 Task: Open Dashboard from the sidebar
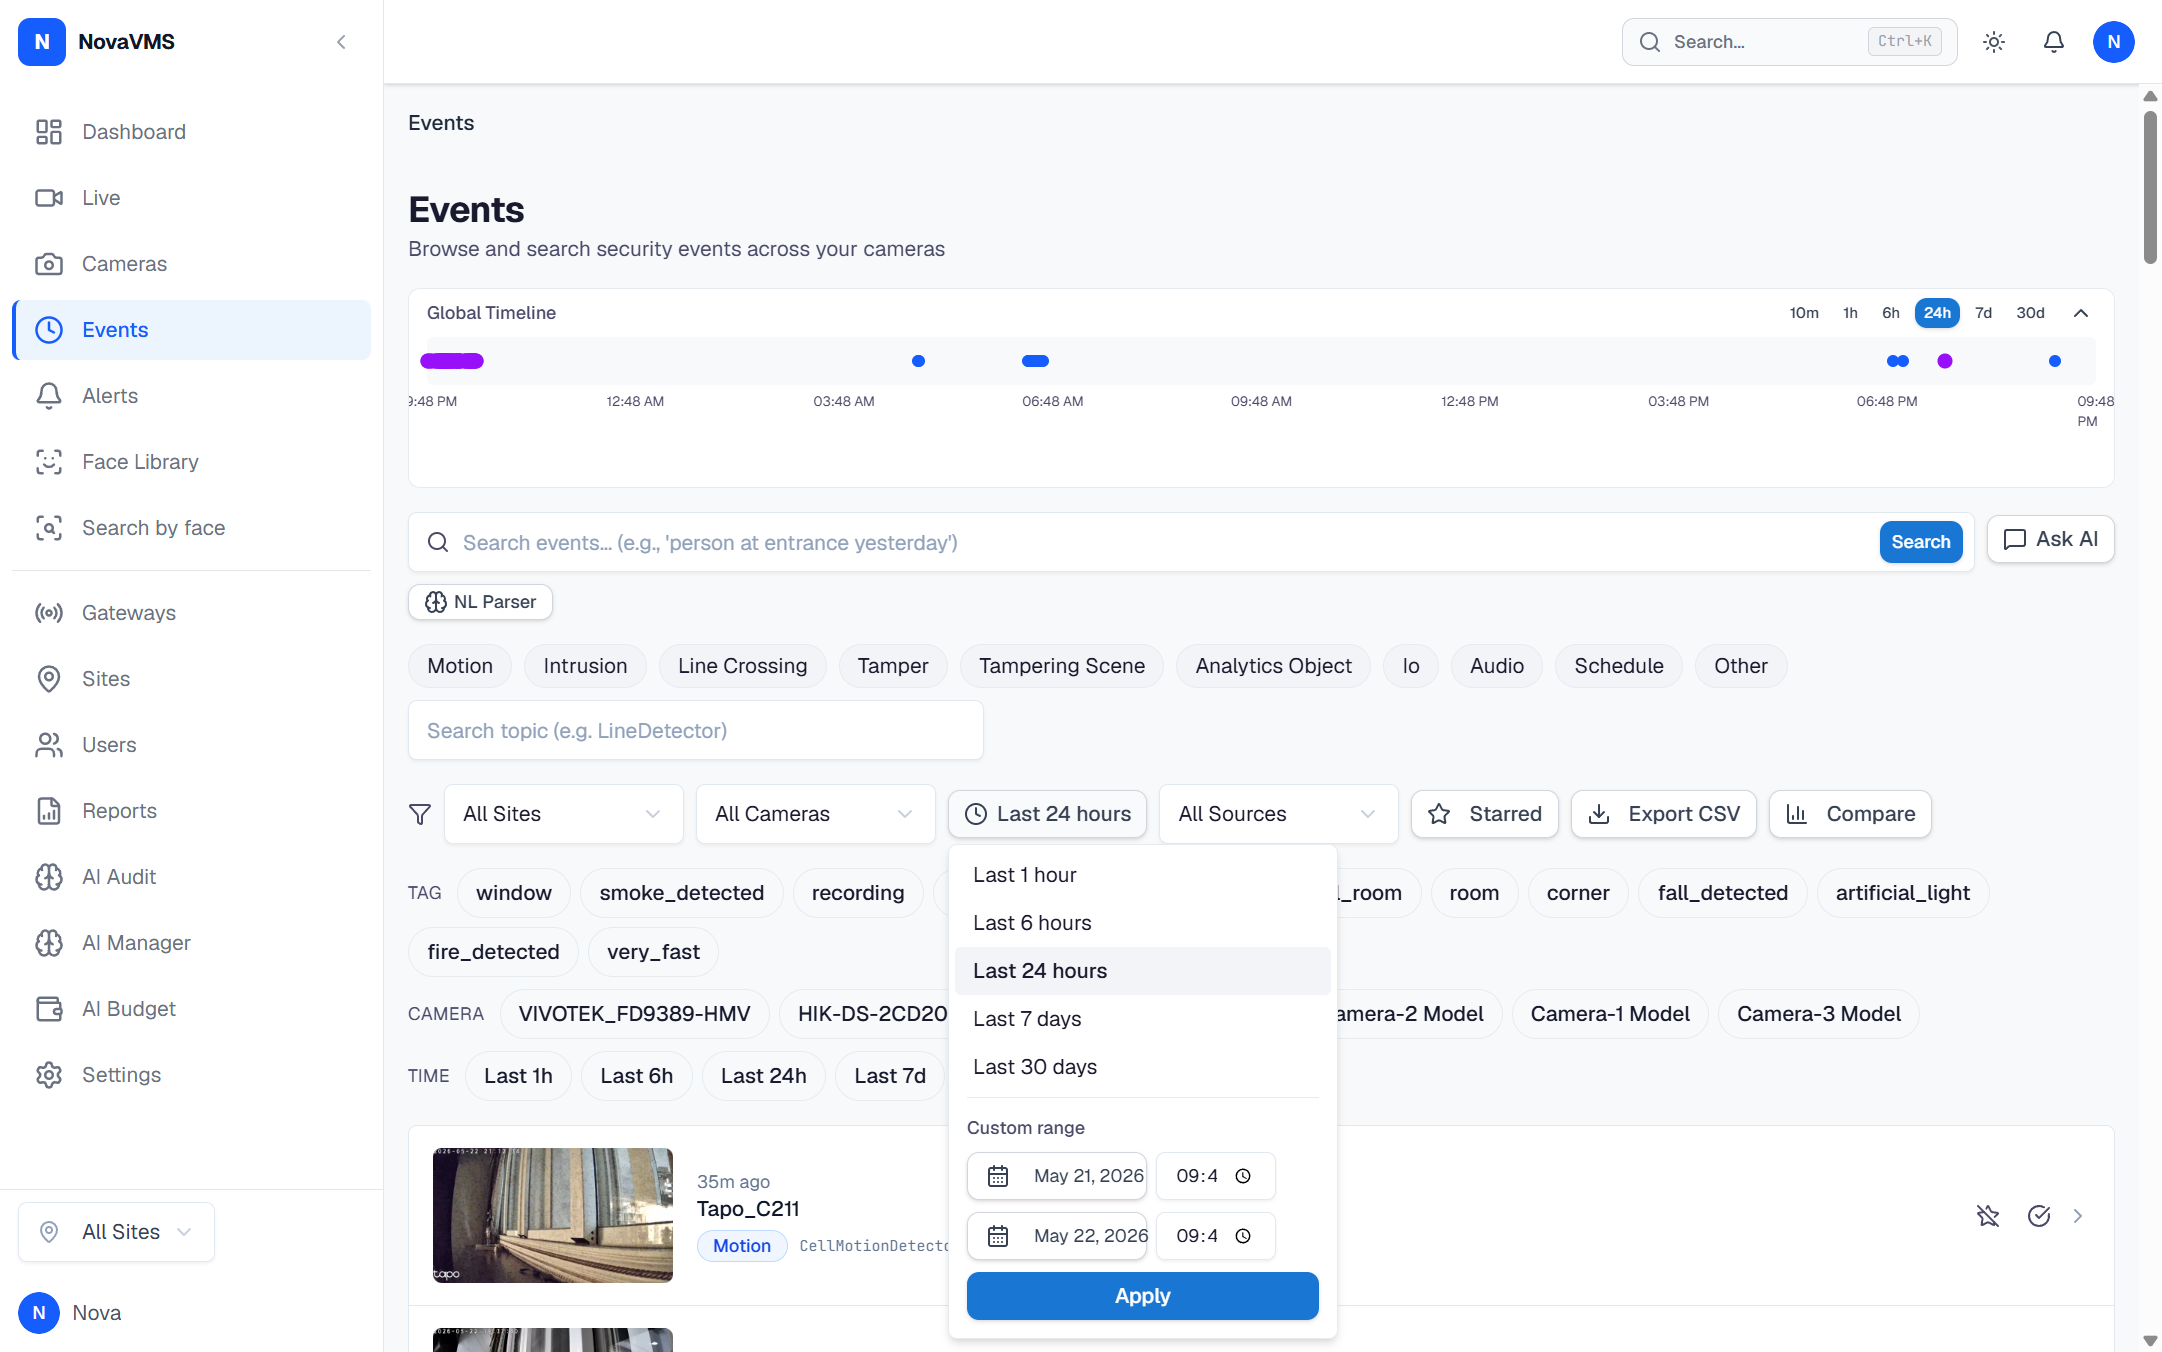click(191, 132)
